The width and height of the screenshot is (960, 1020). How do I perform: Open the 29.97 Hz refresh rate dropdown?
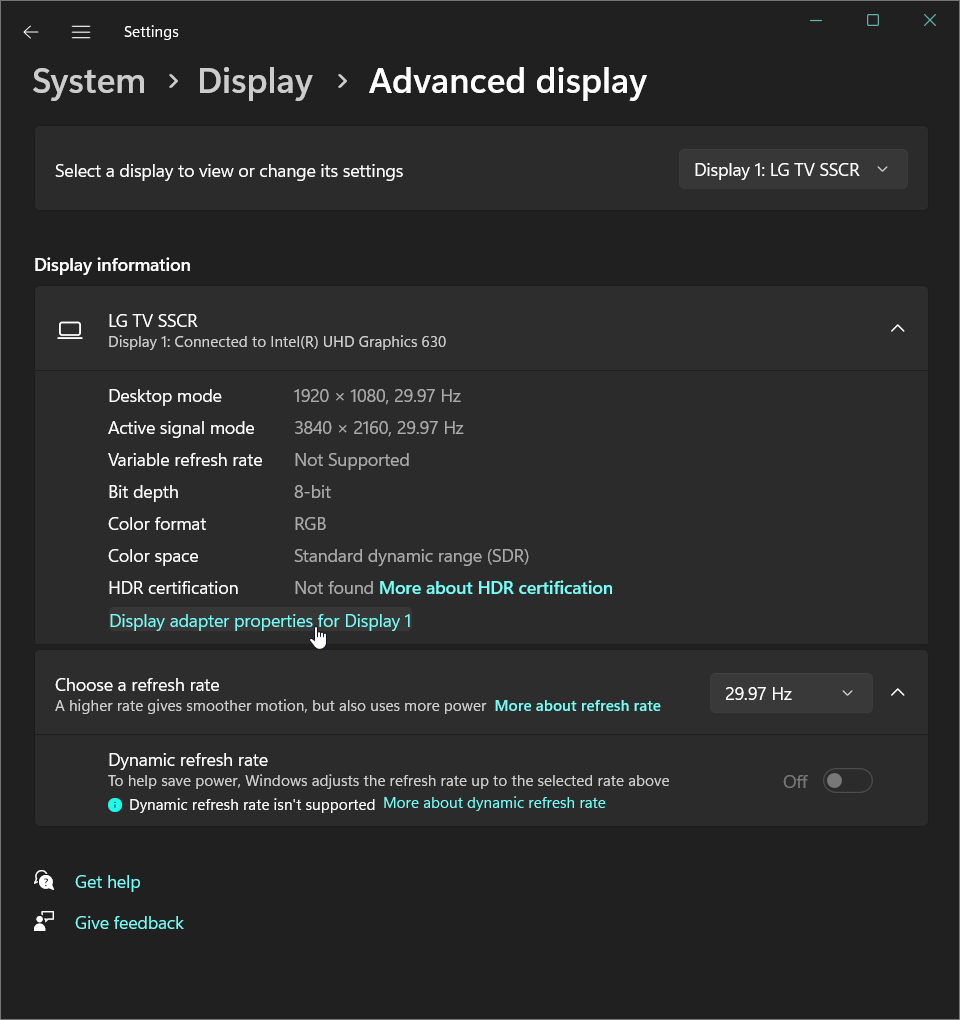point(790,692)
